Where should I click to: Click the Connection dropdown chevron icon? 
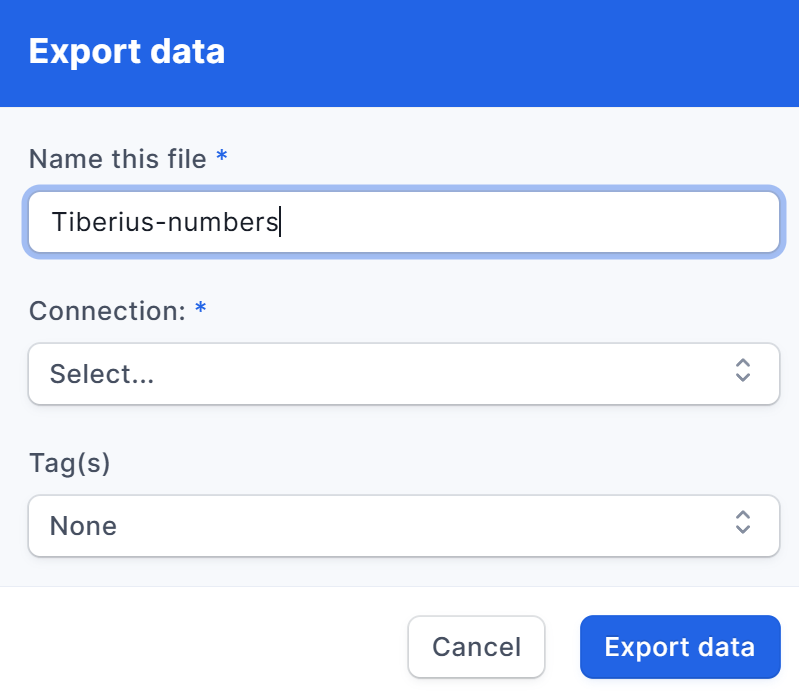tap(742, 370)
